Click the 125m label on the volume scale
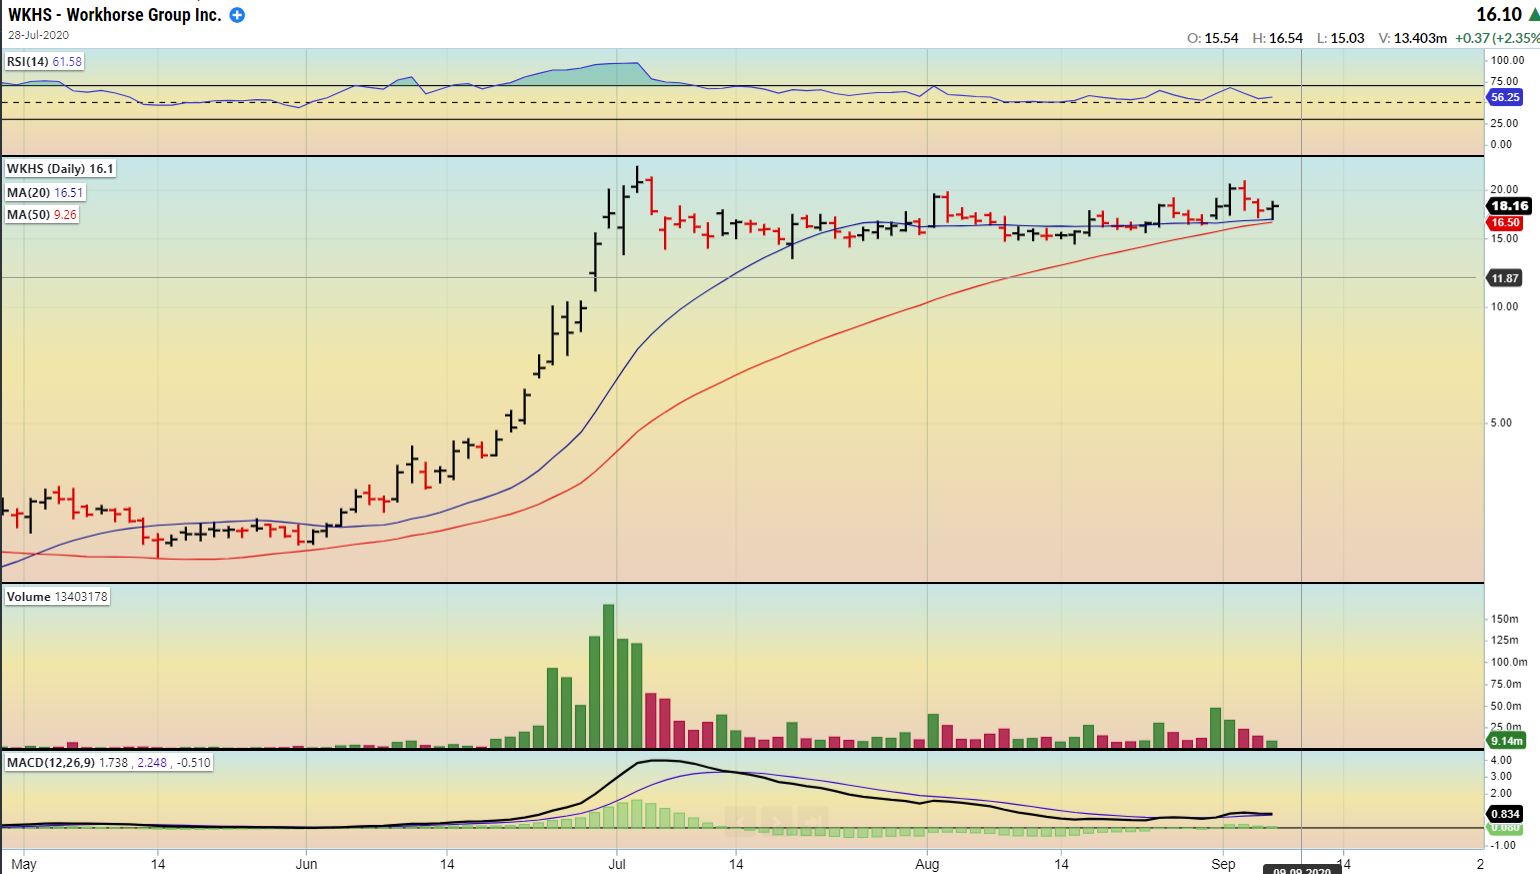This screenshot has width=1540, height=874. pos(1505,641)
